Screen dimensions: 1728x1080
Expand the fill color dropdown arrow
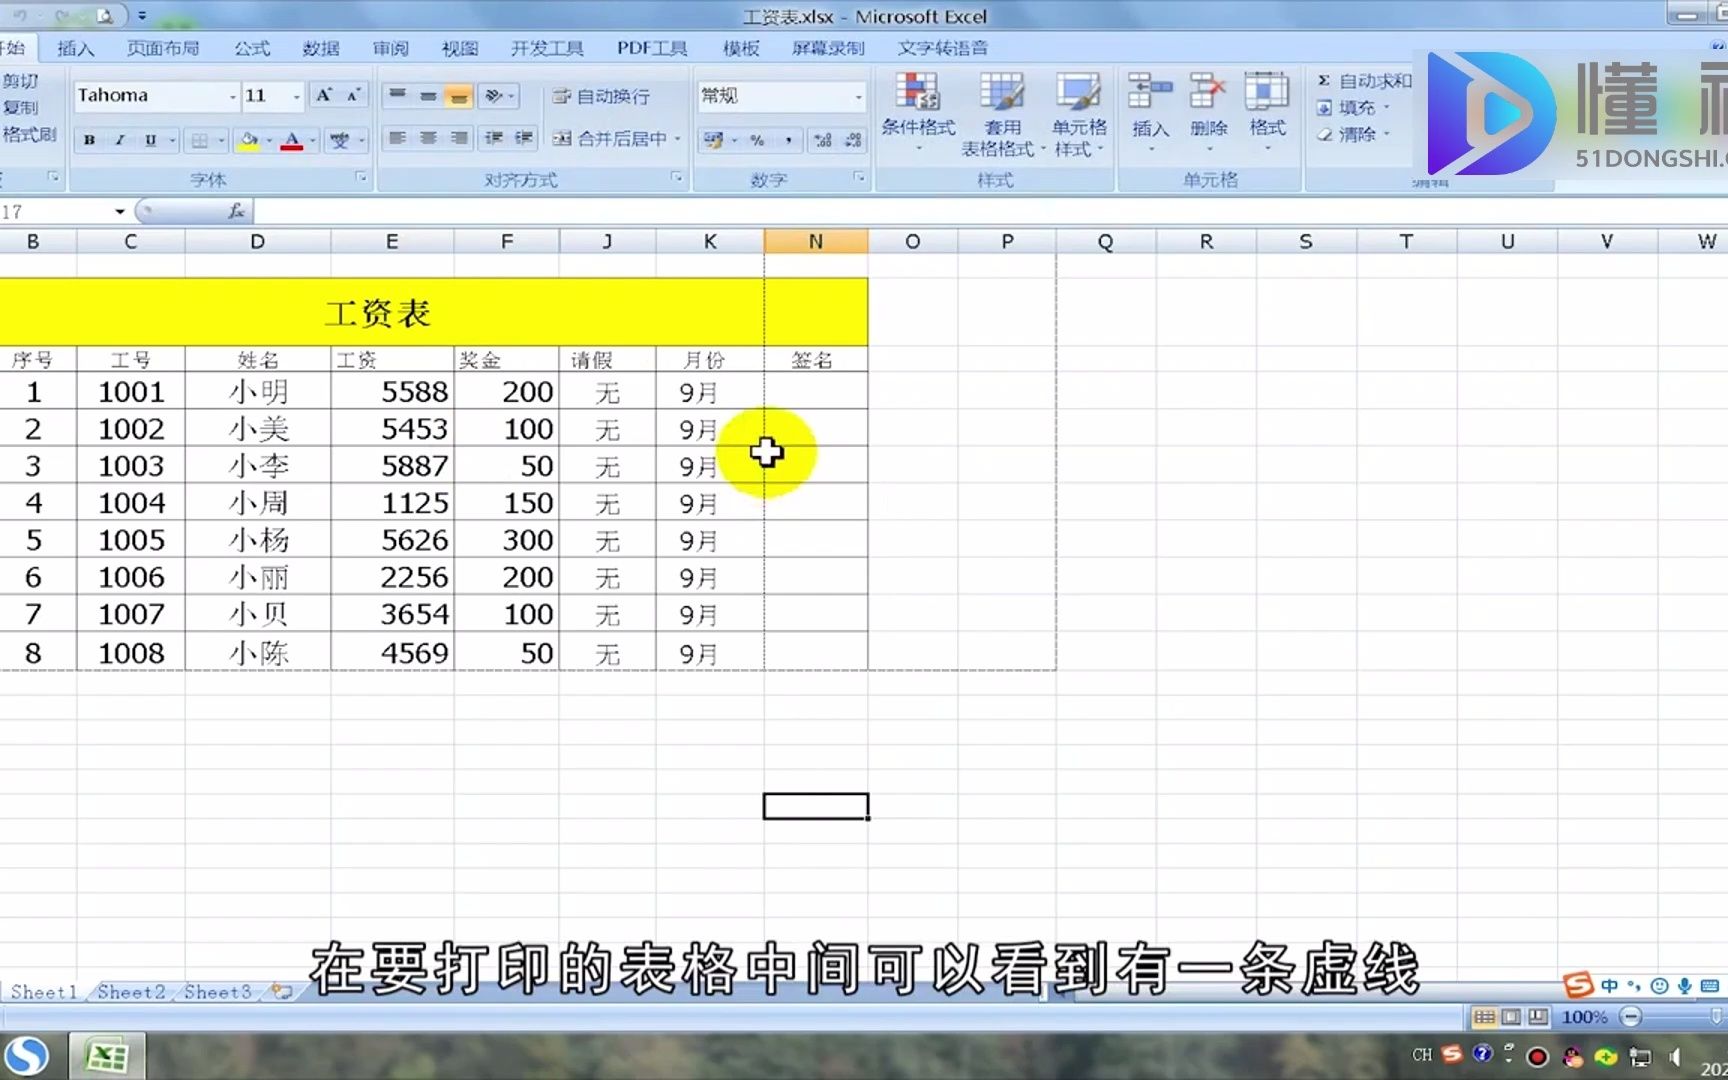(x=269, y=140)
